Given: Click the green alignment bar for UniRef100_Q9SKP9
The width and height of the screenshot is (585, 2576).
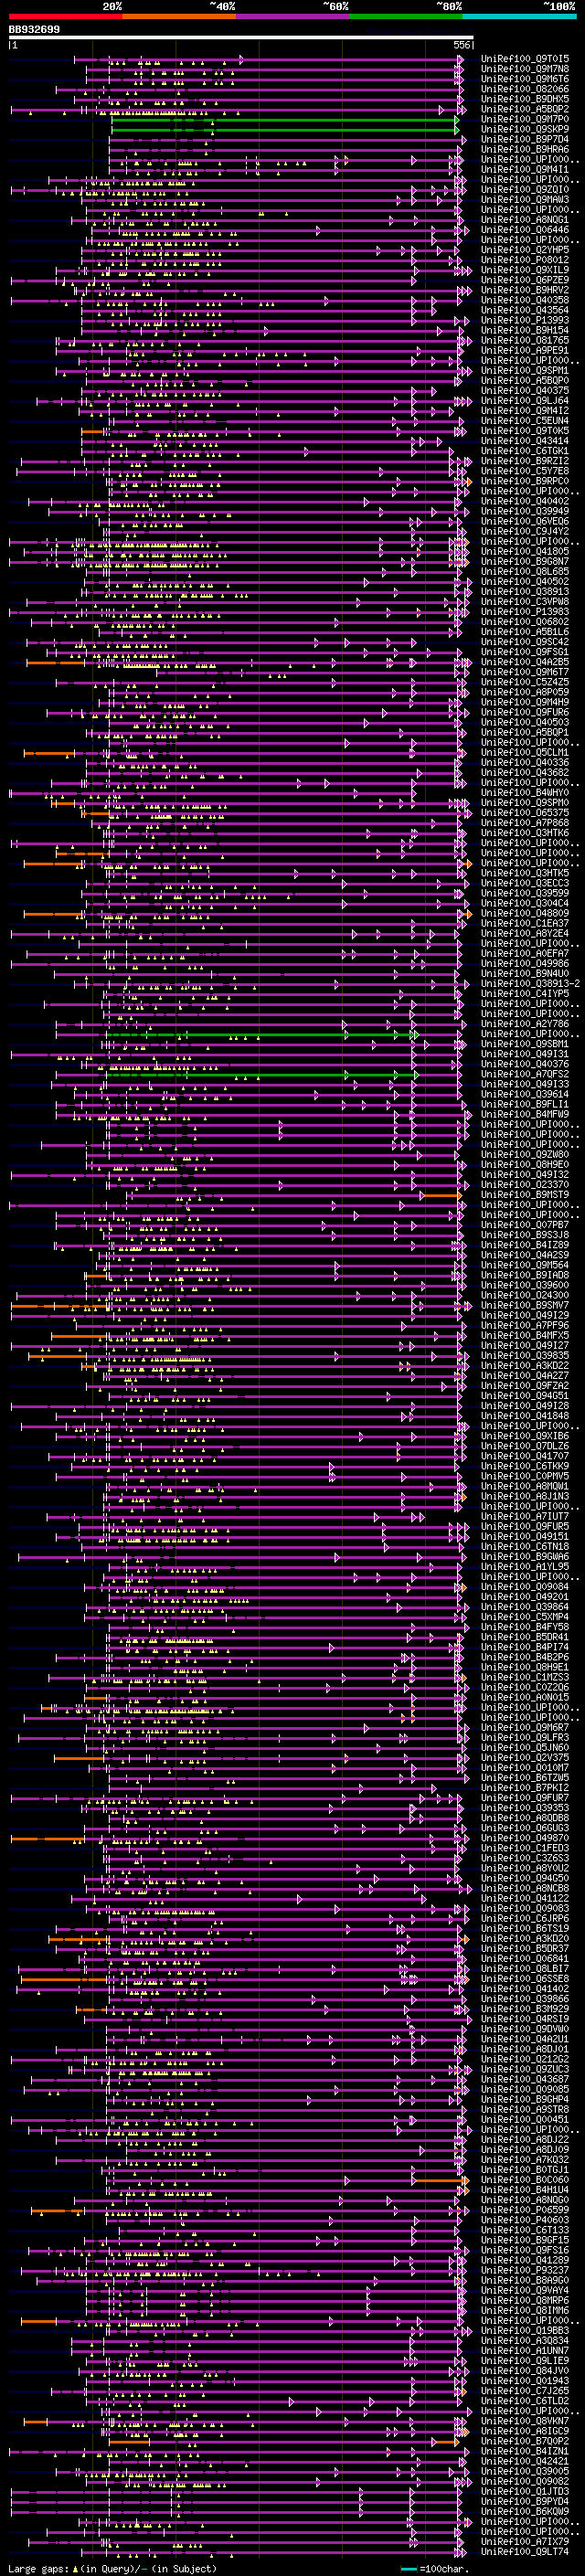Looking at the screenshot, I should point(284,130).
